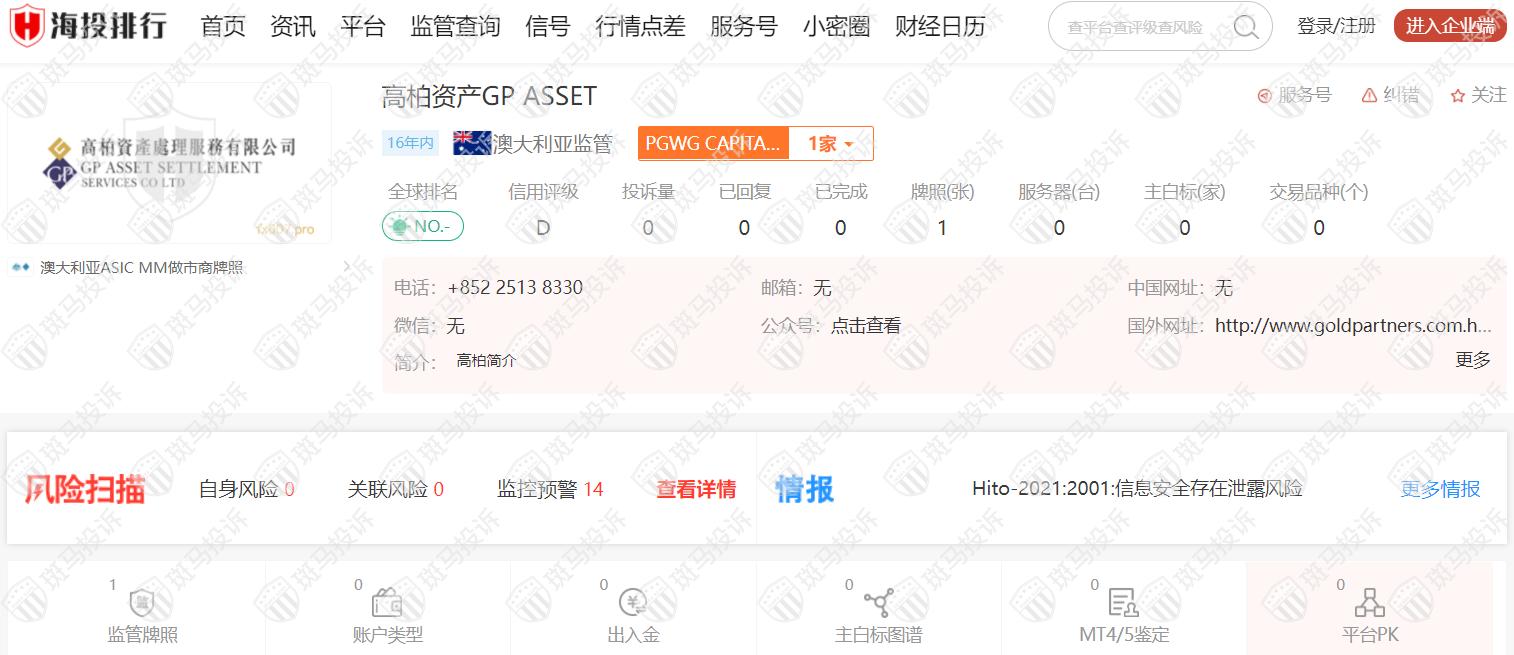View the 主白标图谱 network icon
Image resolution: width=1514 pixels, height=655 pixels.
pyautogui.click(x=878, y=604)
